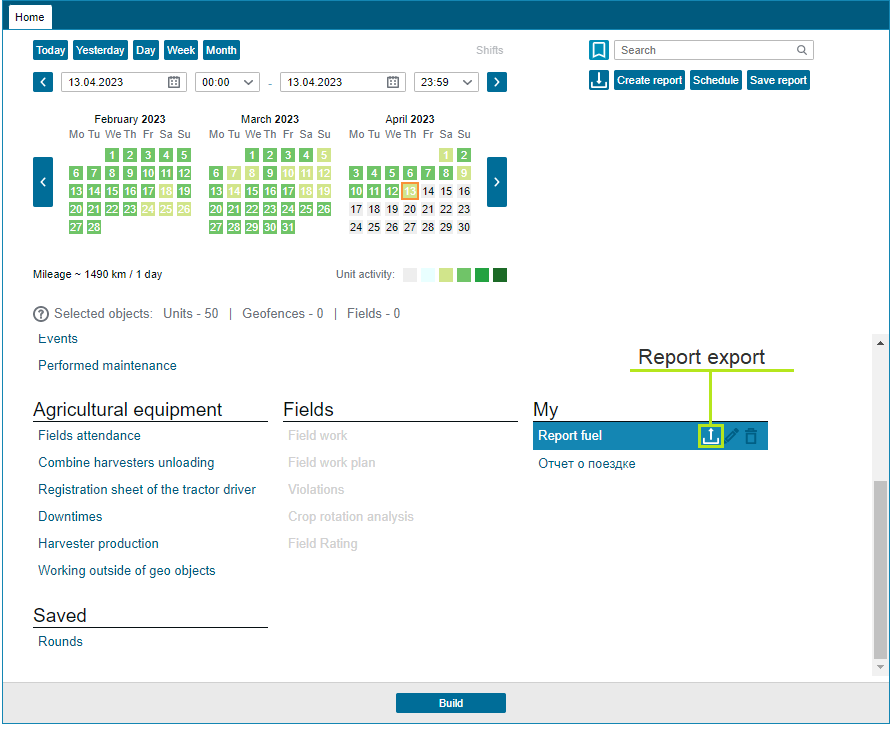
Task: Select March 31 in the calendar
Action: point(288,227)
